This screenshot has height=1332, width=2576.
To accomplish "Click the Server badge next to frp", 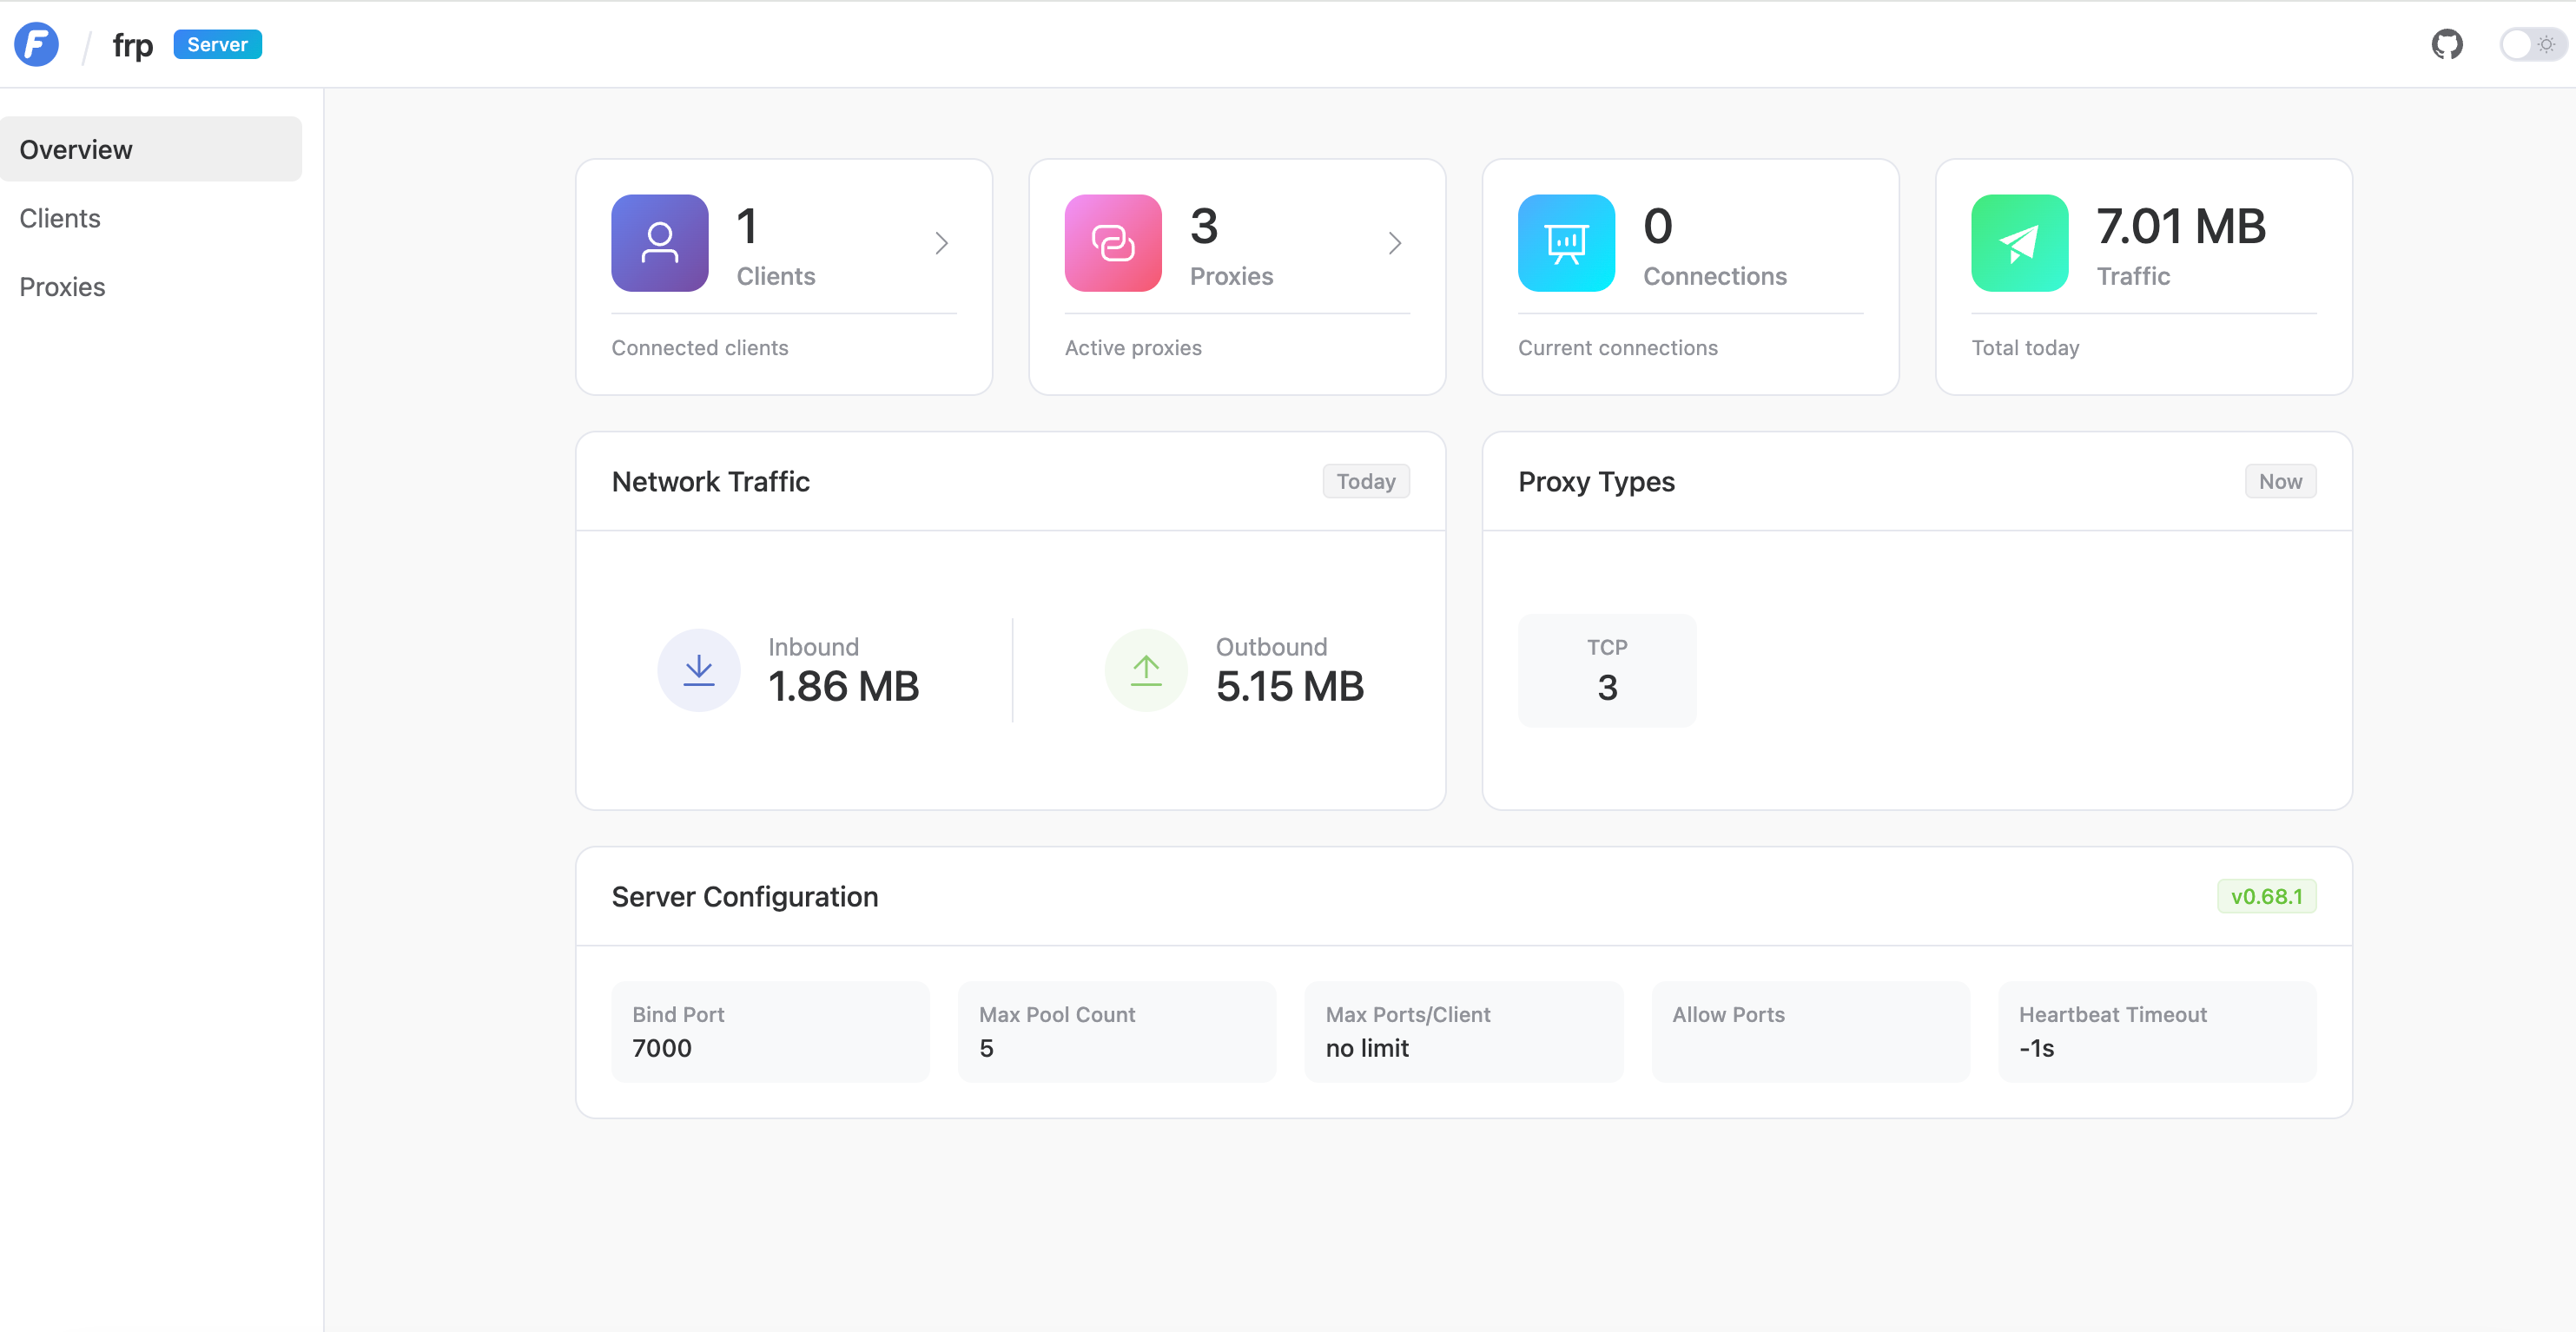I will click(216, 44).
